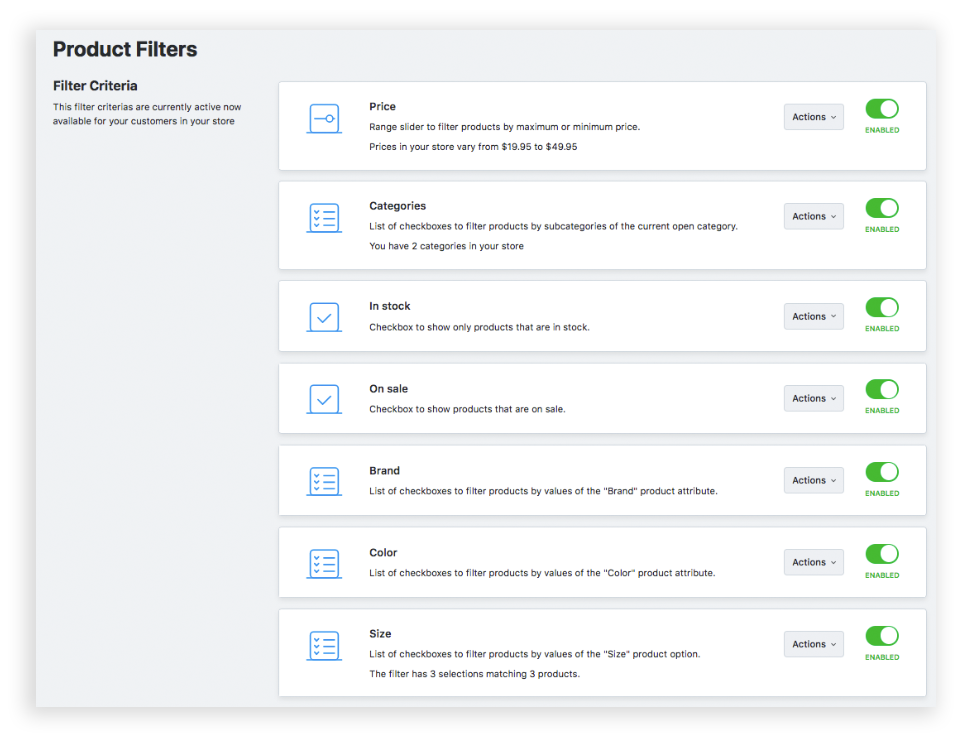Expand Actions menu for Brand filter
The height and width of the screenshot is (742, 967).
pos(813,480)
